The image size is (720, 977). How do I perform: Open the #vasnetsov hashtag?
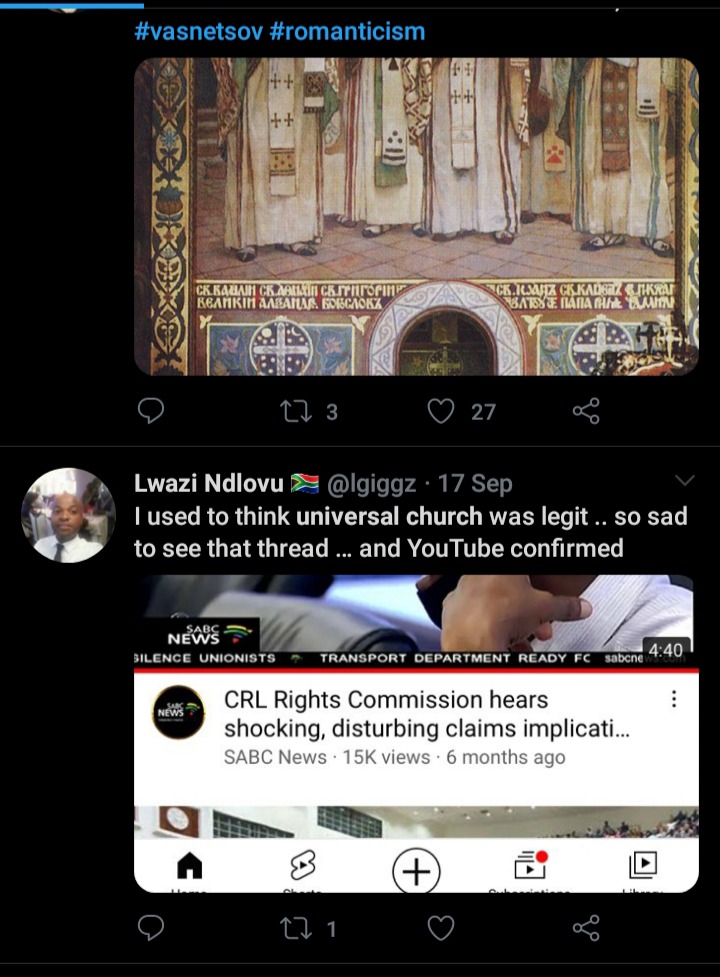click(199, 31)
